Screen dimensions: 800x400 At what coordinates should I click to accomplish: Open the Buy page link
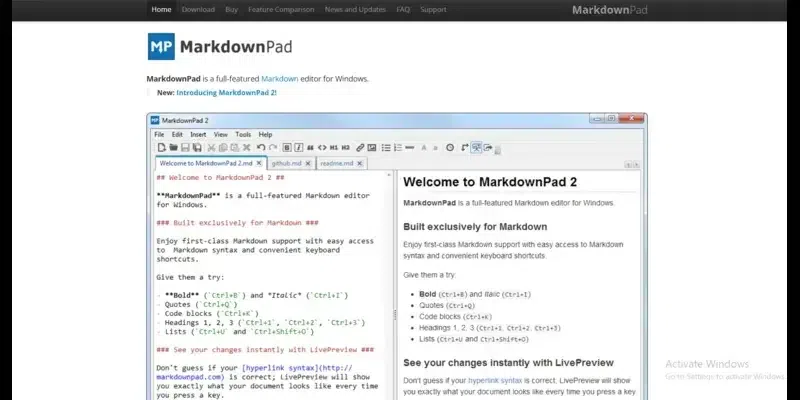(x=232, y=9)
